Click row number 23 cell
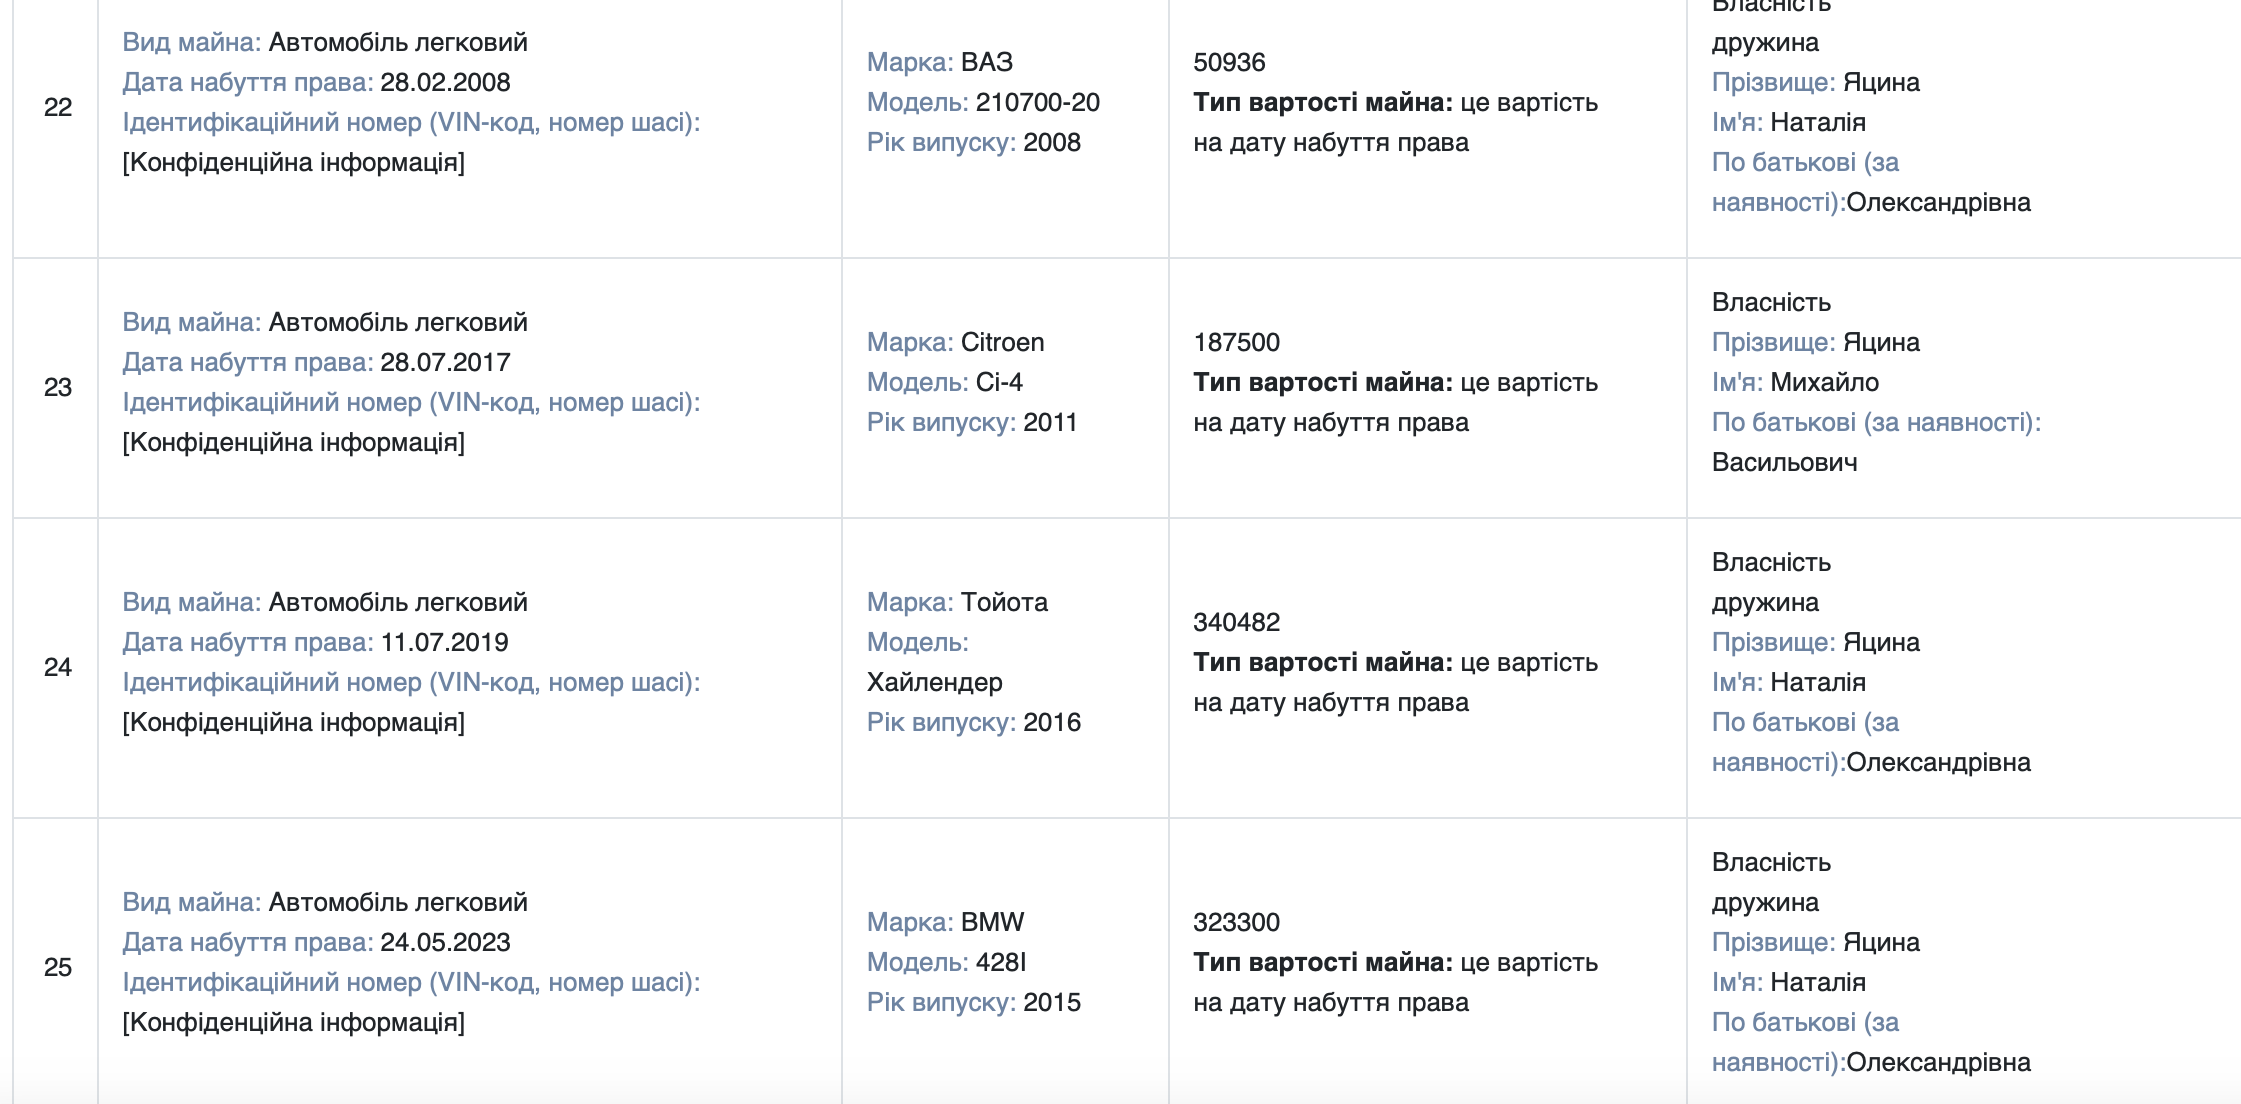2241x1104 pixels. point(57,388)
